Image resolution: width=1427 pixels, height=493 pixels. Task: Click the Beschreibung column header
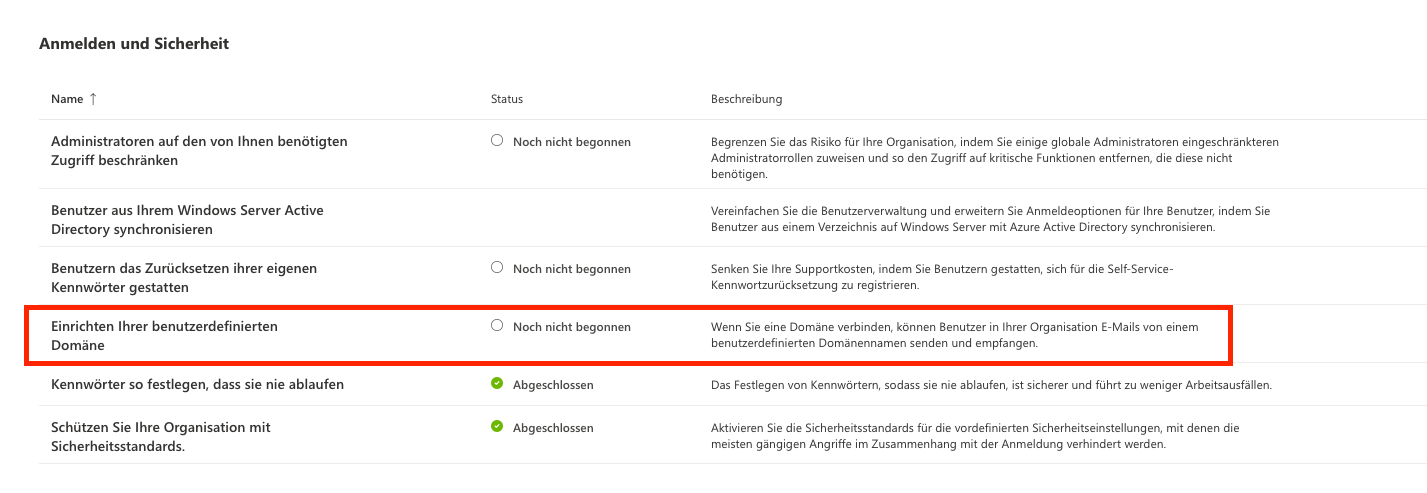pos(746,99)
